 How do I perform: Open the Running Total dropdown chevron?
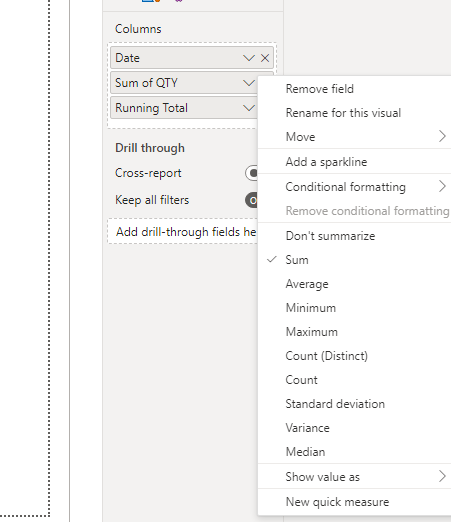(x=249, y=108)
